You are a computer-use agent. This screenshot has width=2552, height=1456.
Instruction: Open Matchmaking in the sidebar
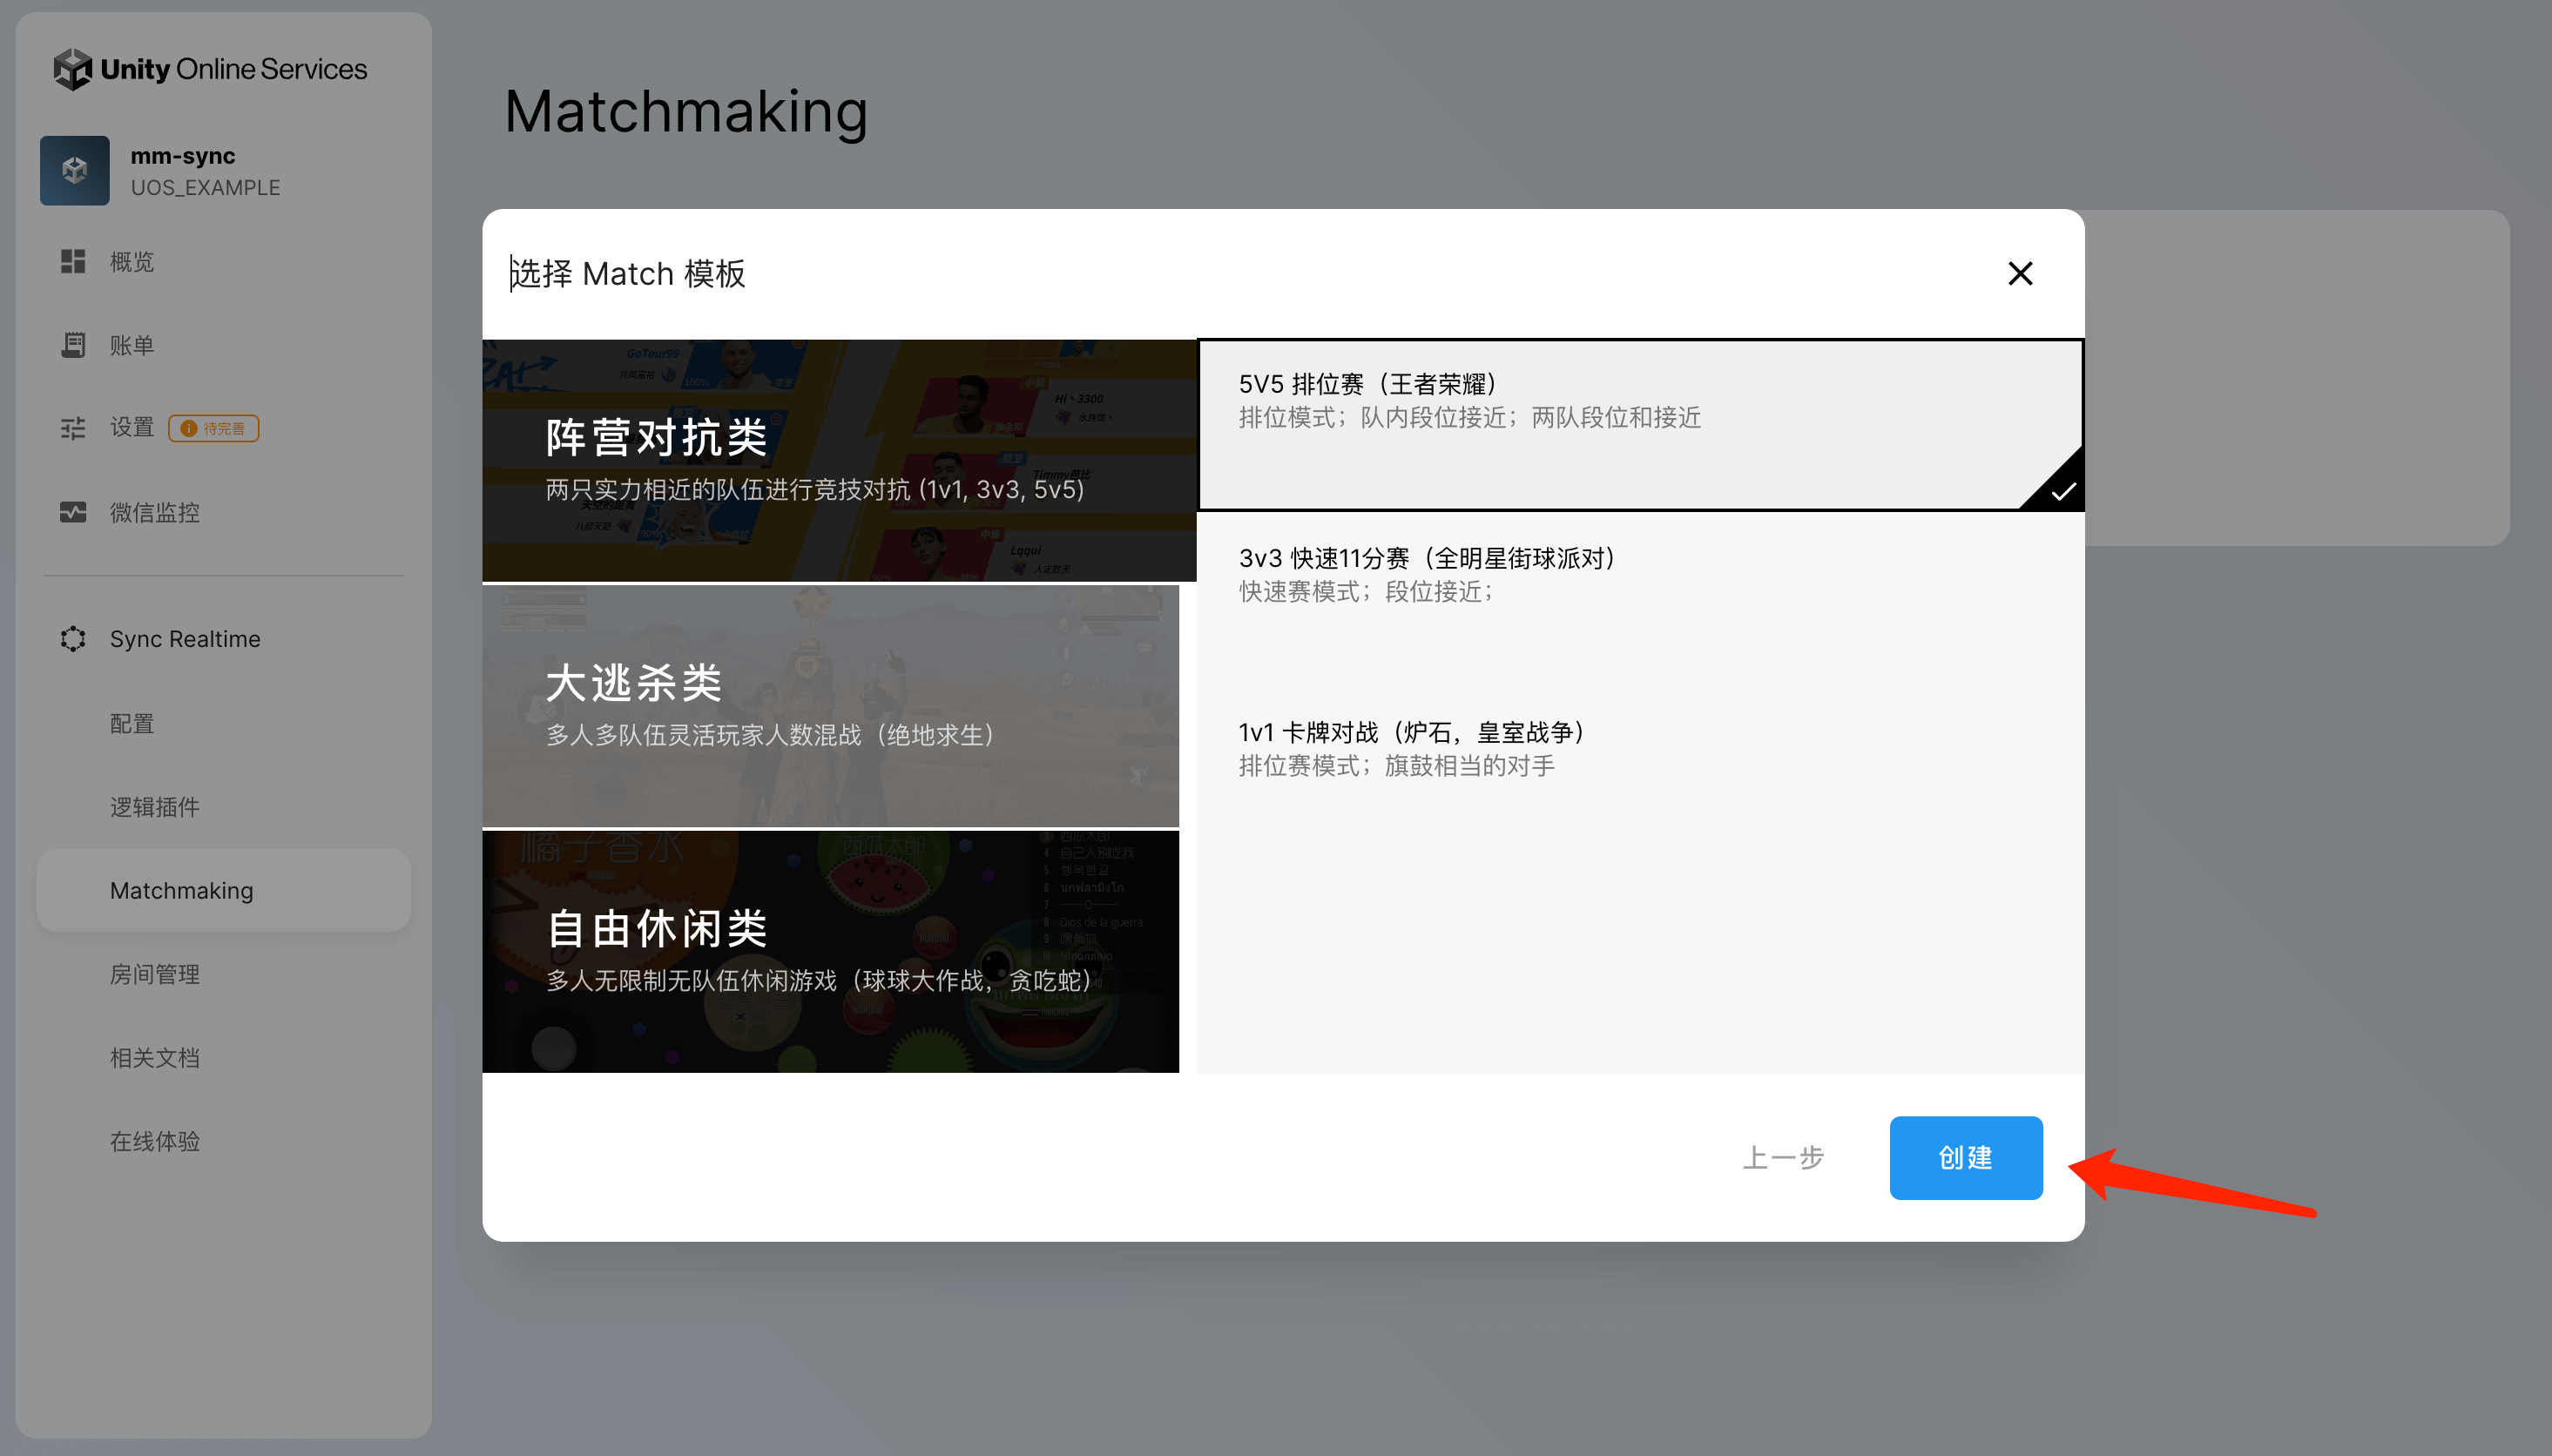pyautogui.click(x=182, y=890)
